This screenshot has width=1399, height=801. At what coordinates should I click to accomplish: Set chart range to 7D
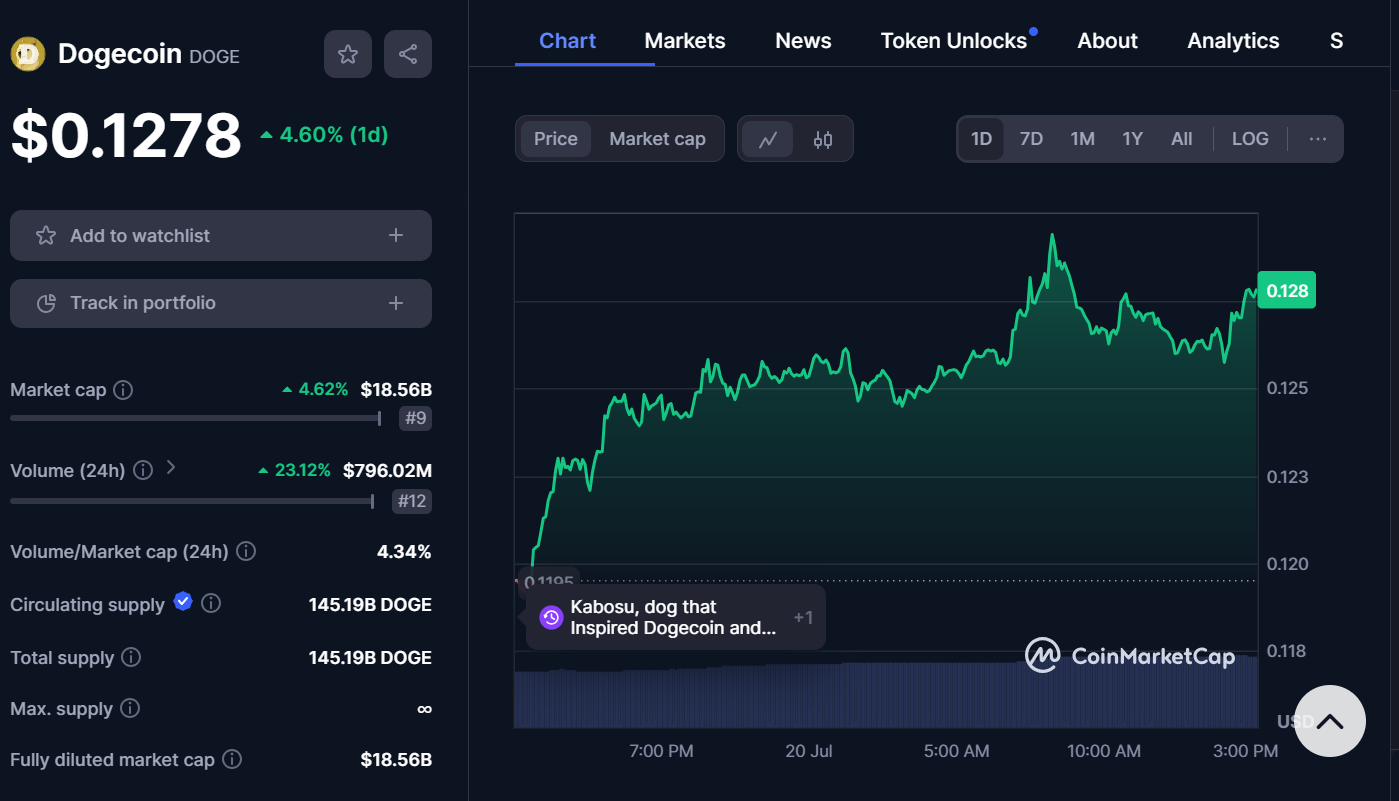point(1031,139)
